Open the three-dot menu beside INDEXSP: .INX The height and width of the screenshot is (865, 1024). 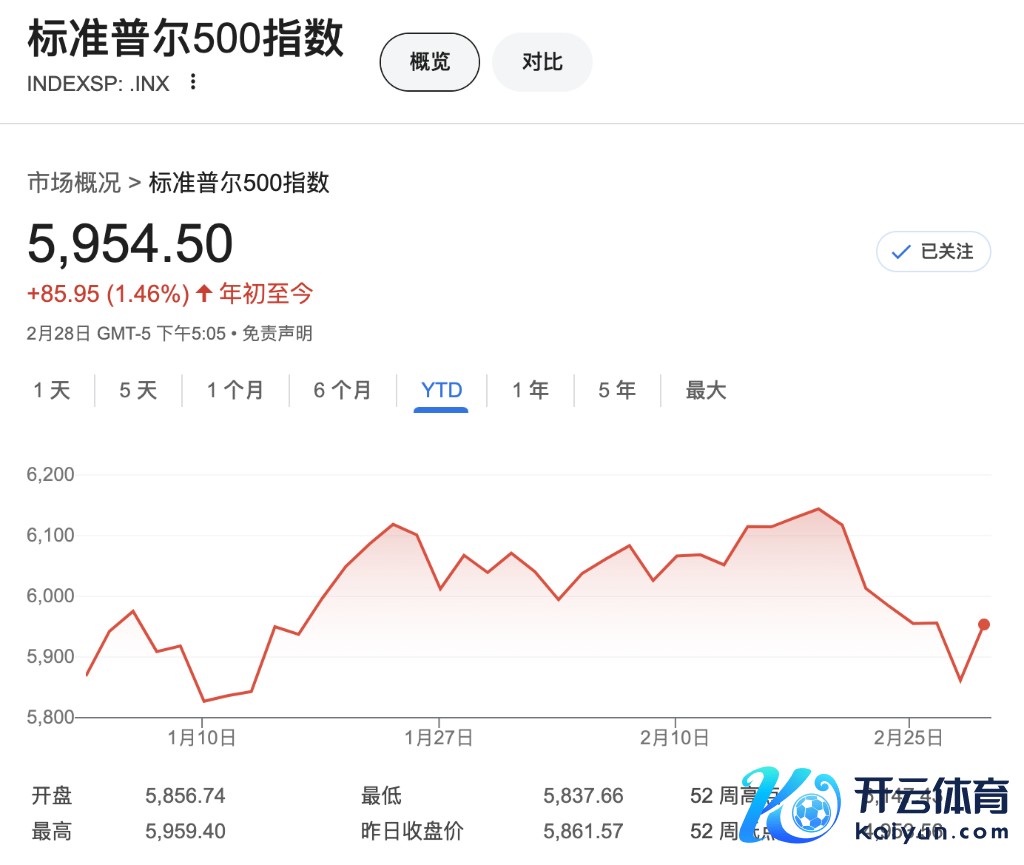pos(193,82)
